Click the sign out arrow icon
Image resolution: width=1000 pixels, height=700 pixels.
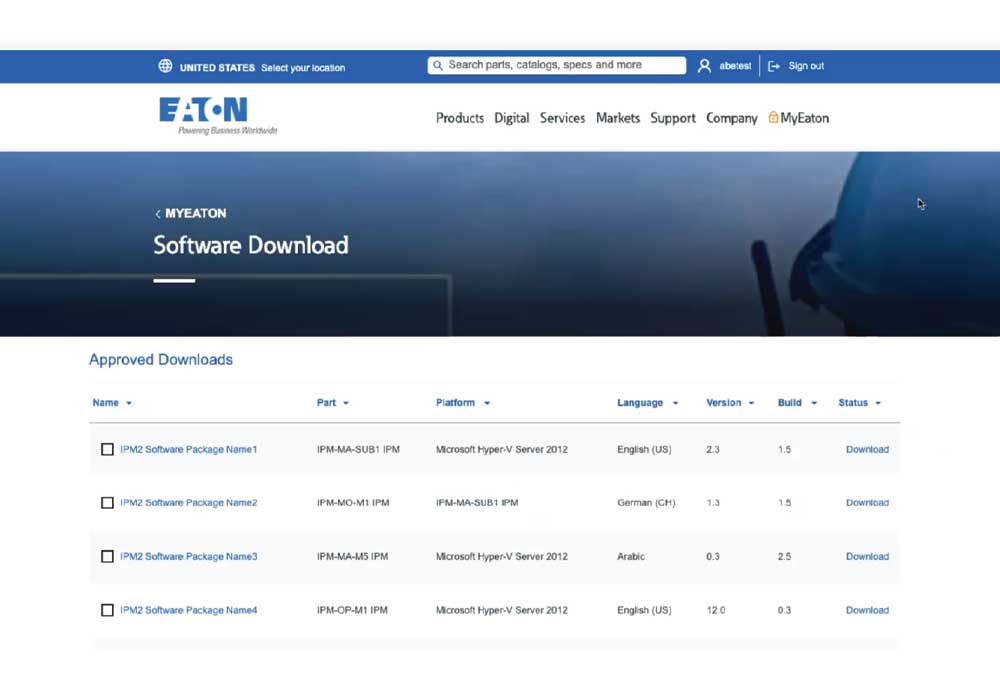click(x=774, y=66)
